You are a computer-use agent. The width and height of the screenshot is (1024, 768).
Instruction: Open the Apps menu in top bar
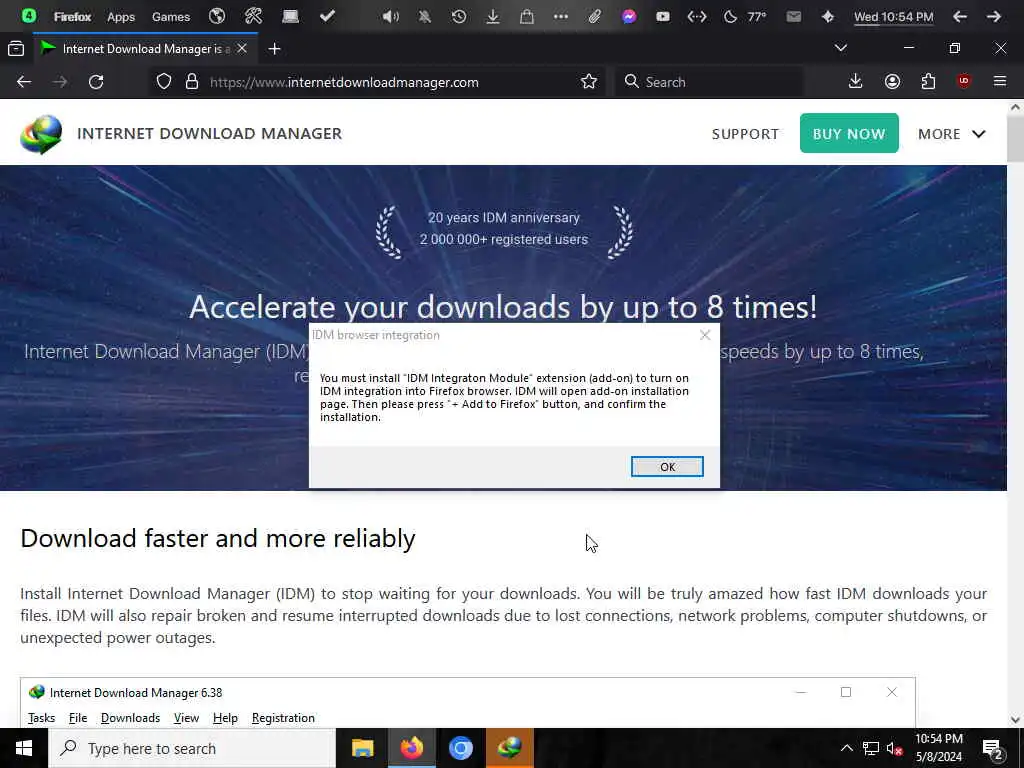(121, 17)
